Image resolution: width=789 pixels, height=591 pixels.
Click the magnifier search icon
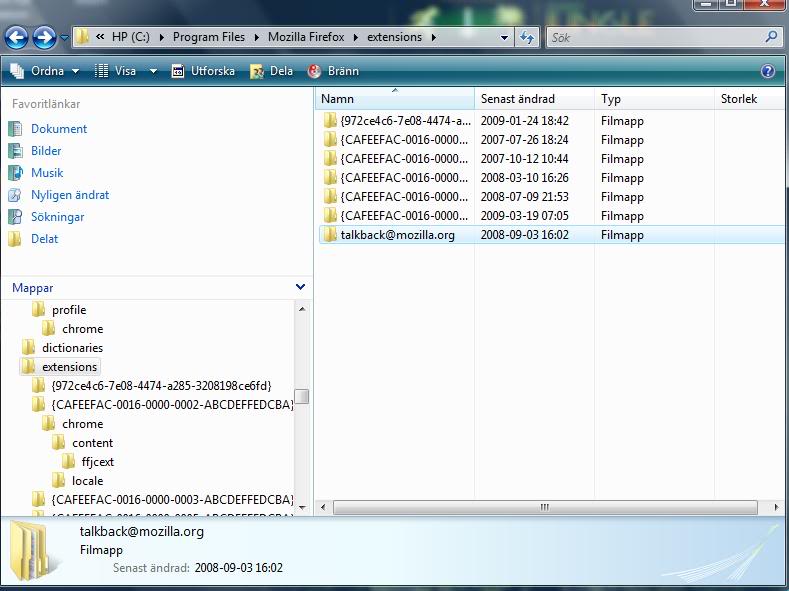771,37
